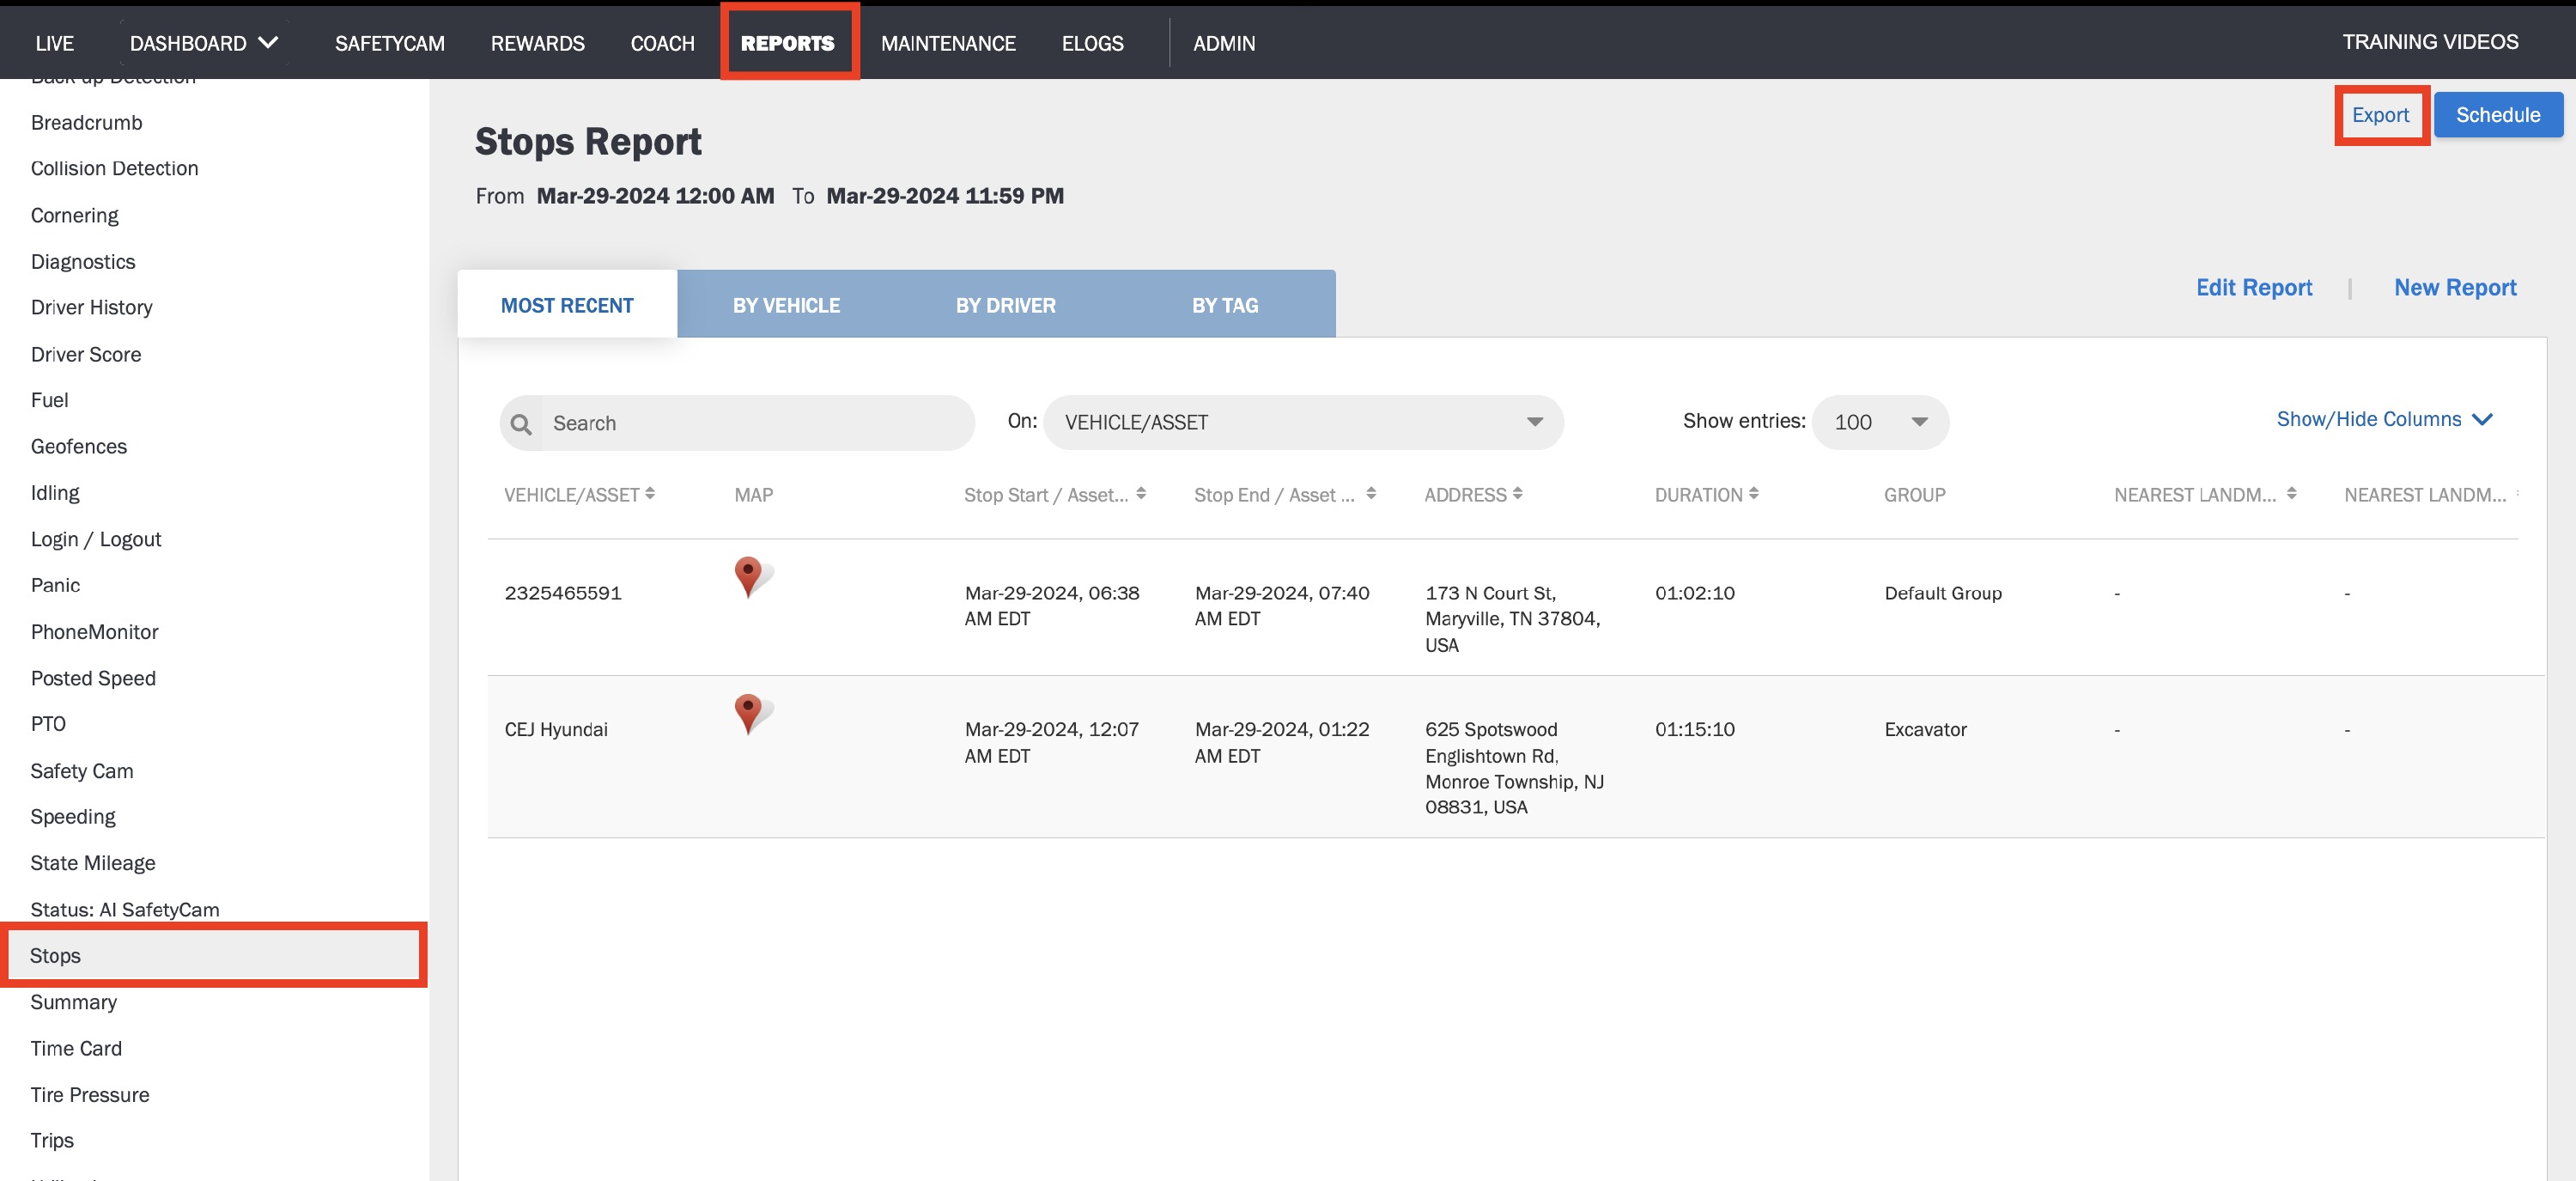Open TRAINING VIDEOS link
Viewport: 2576px width, 1181px height.
2430,42
